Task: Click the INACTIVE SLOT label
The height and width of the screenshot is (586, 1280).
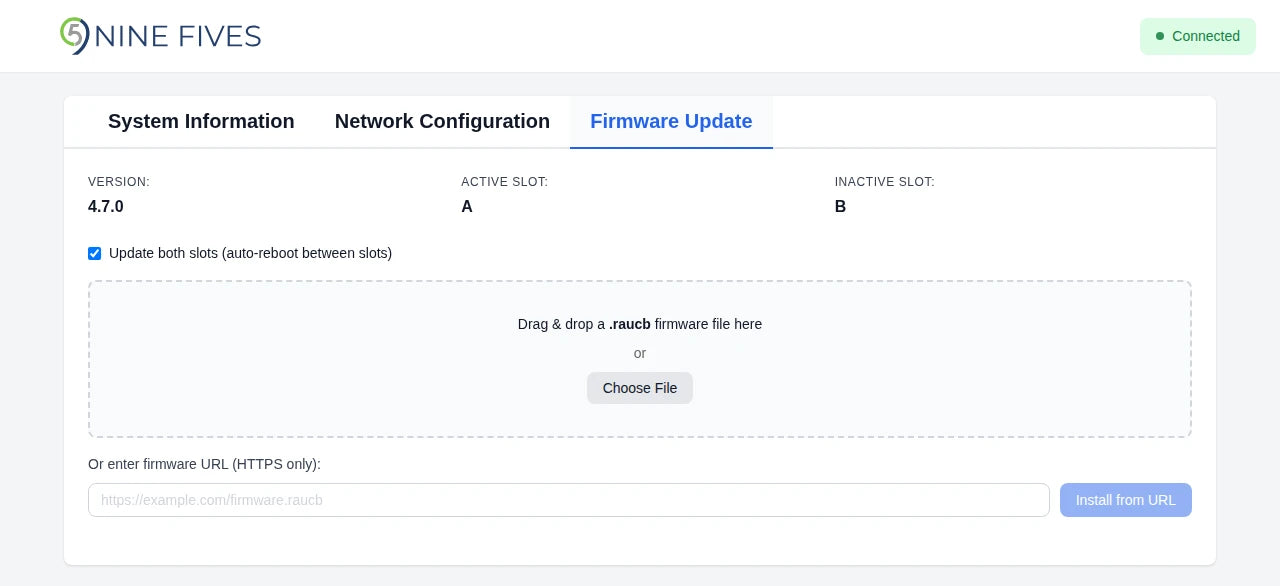Action: [885, 182]
